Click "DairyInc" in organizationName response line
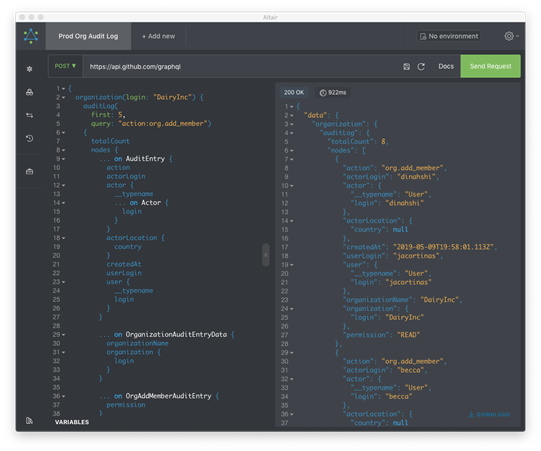Image resolution: width=541 pixels, height=451 pixels. tap(440, 300)
